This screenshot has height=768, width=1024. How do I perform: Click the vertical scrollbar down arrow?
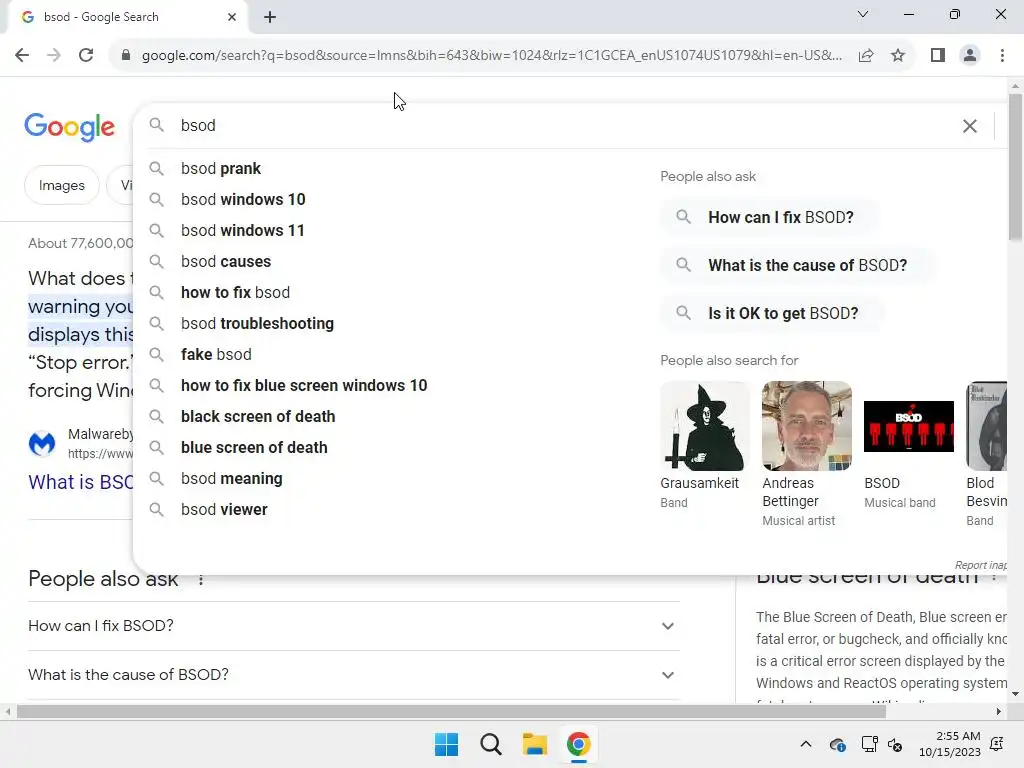pyautogui.click(x=1015, y=694)
